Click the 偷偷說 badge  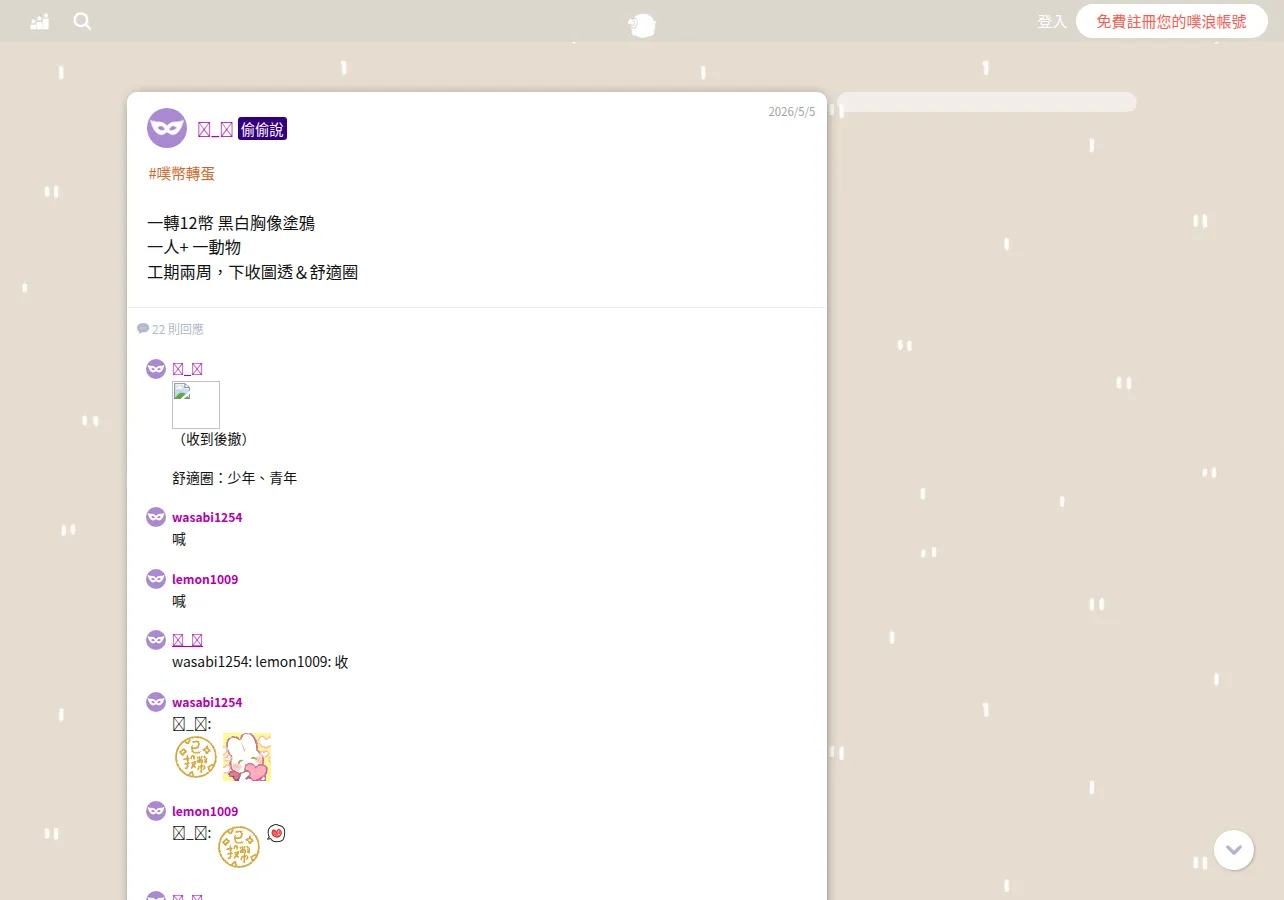click(x=262, y=129)
